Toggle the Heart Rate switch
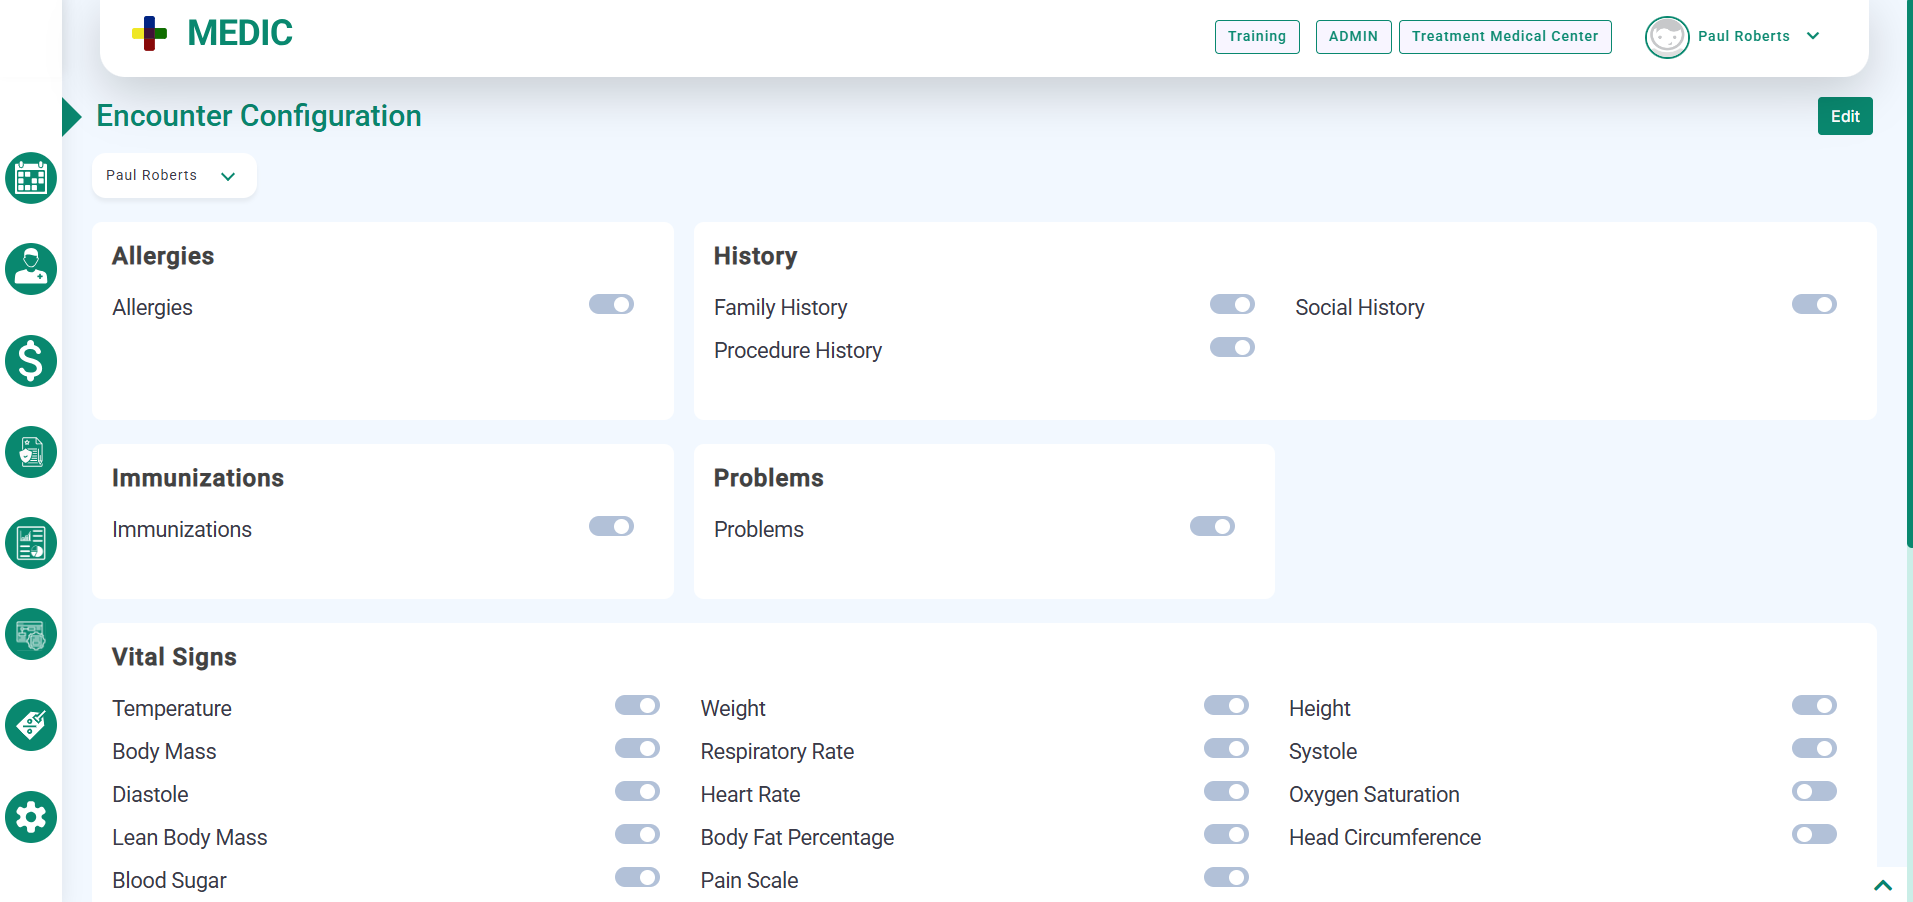Image resolution: width=1913 pixels, height=902 pixels. pyautogui.click(x=1226, y=791)
